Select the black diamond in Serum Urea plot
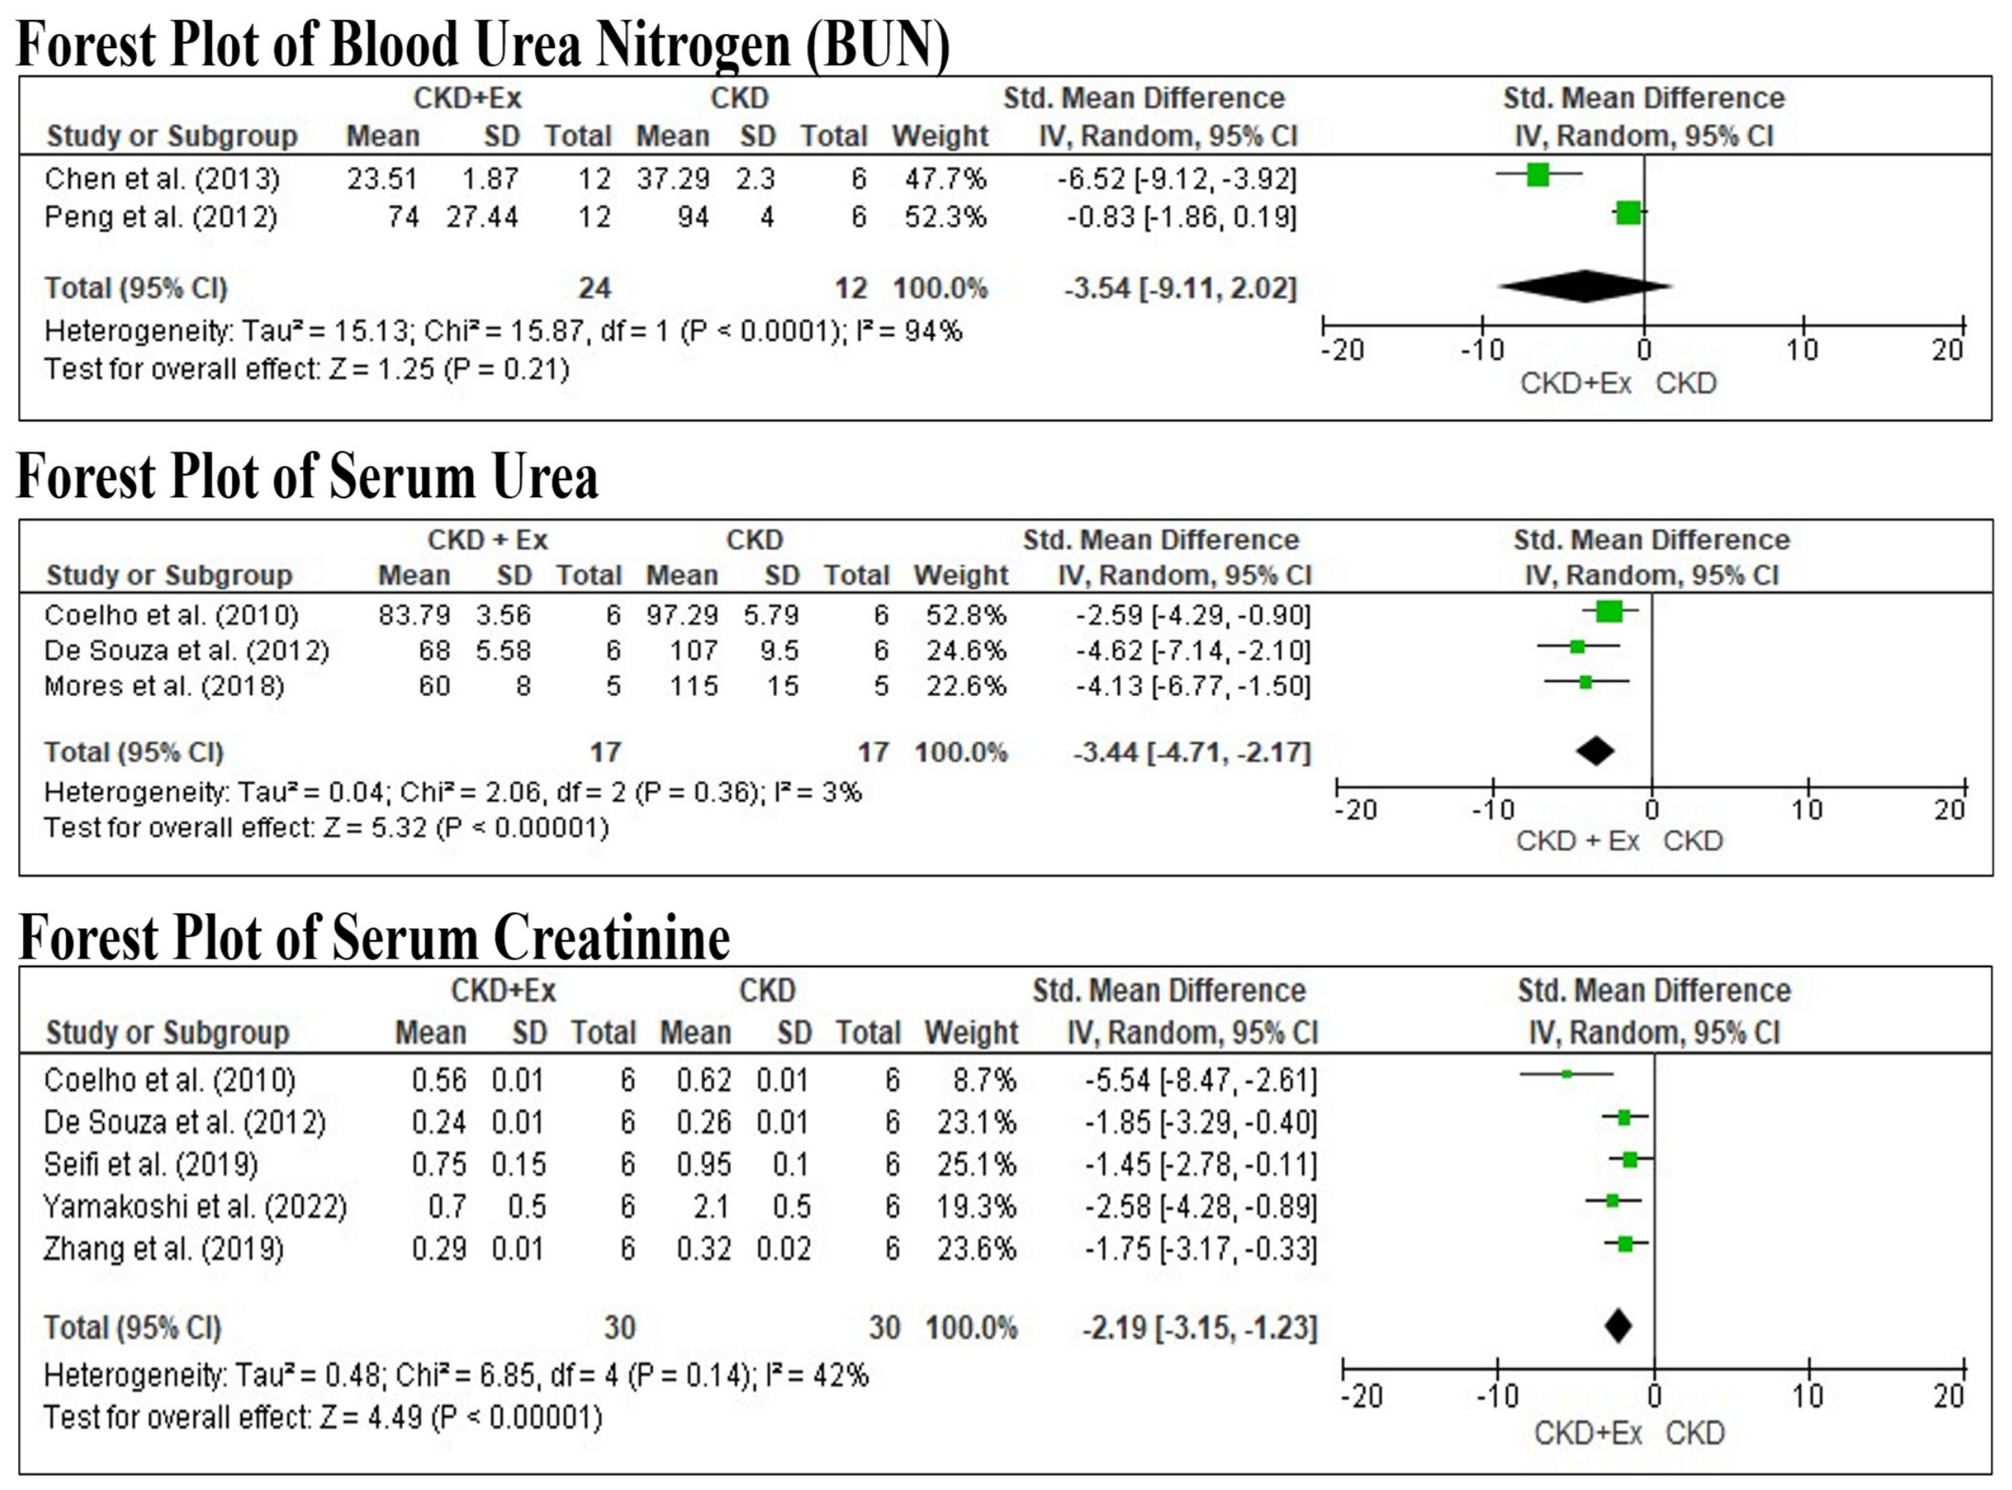The image size is (2012, 1490). coord(1596,751)
